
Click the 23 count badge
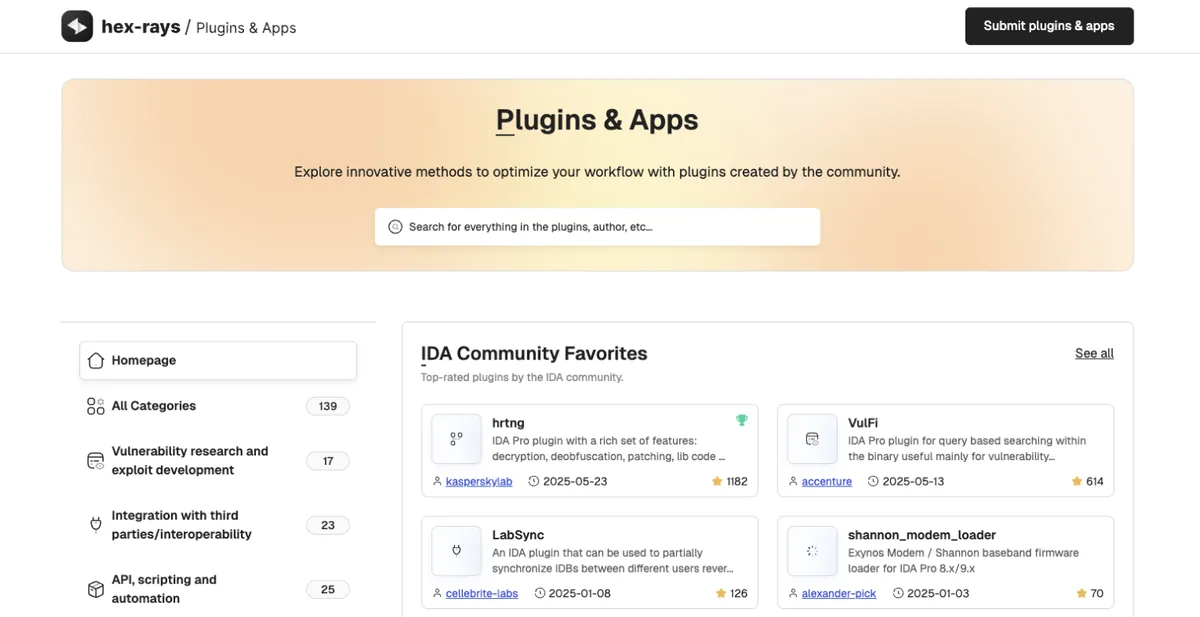click(x=328, y=525)
